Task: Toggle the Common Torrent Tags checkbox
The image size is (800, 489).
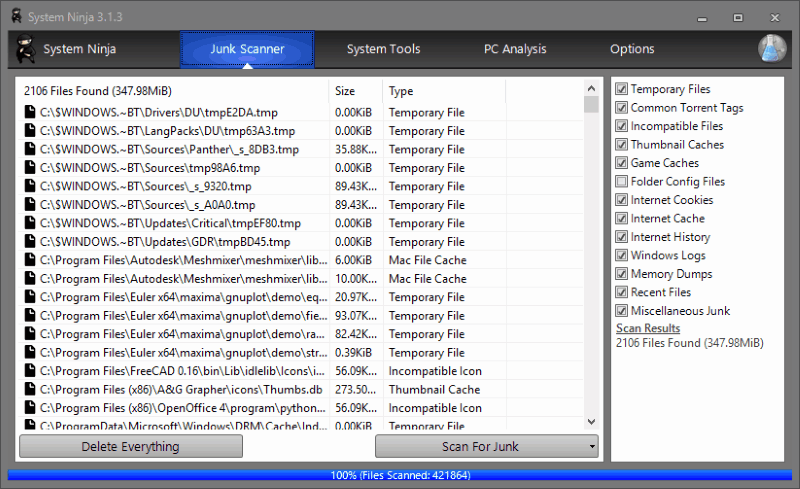Action: pyautogui.click(x=621, y=107)
